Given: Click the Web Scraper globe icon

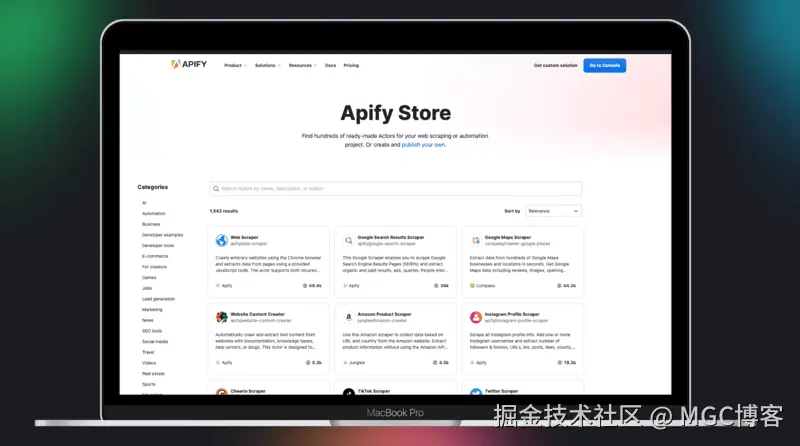Looking at the screenshot, I should (x=221, y=240).
